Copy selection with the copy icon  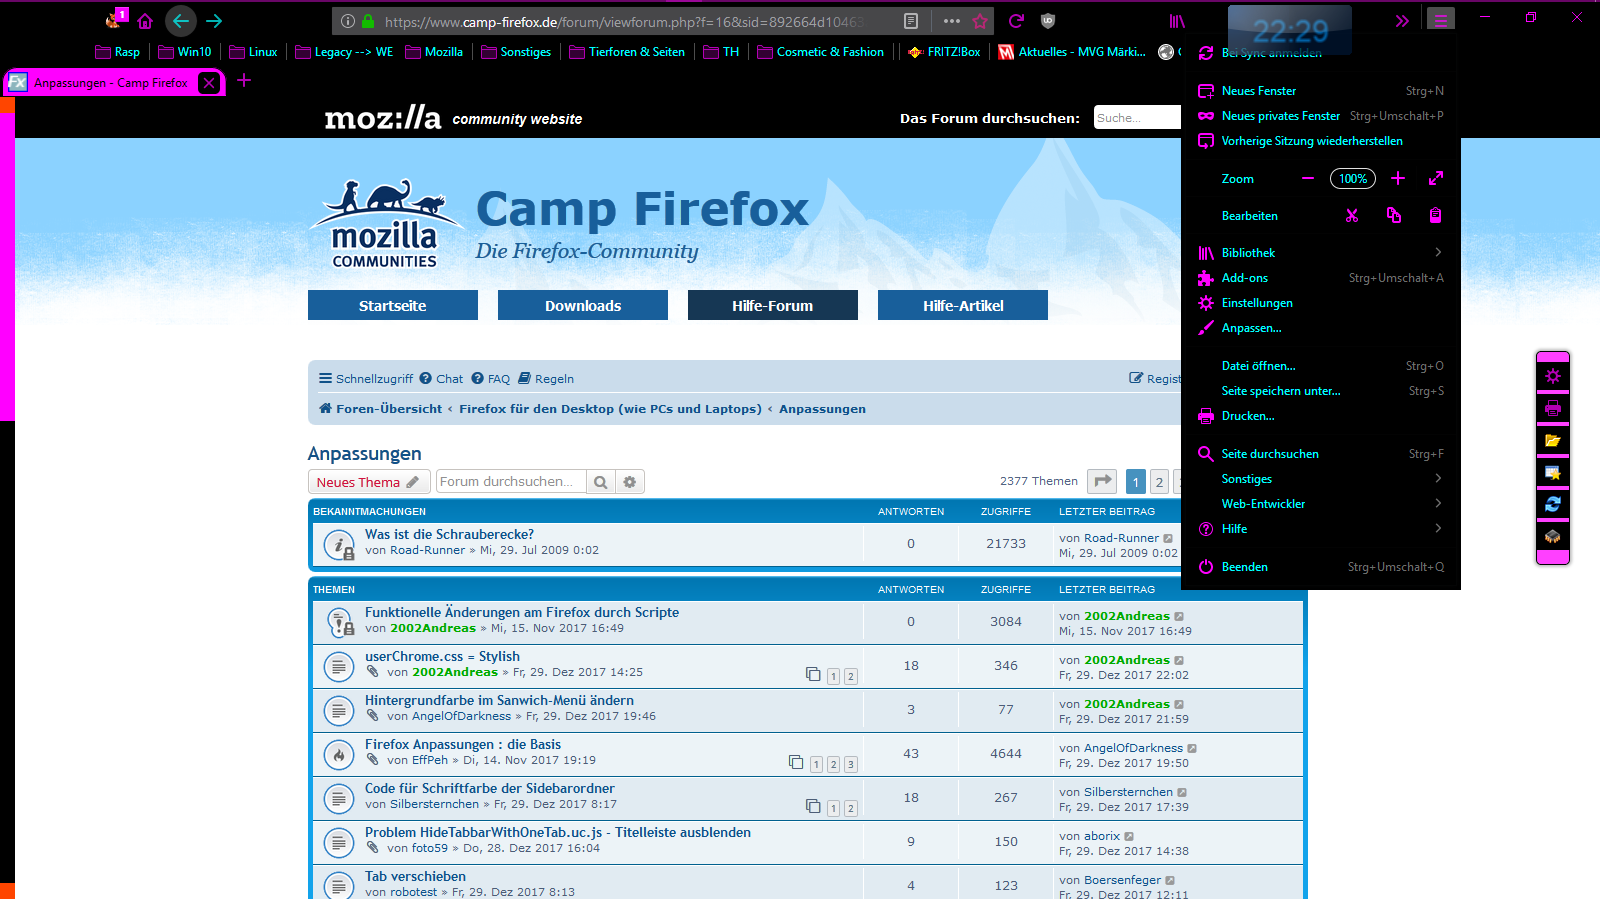1394,216
